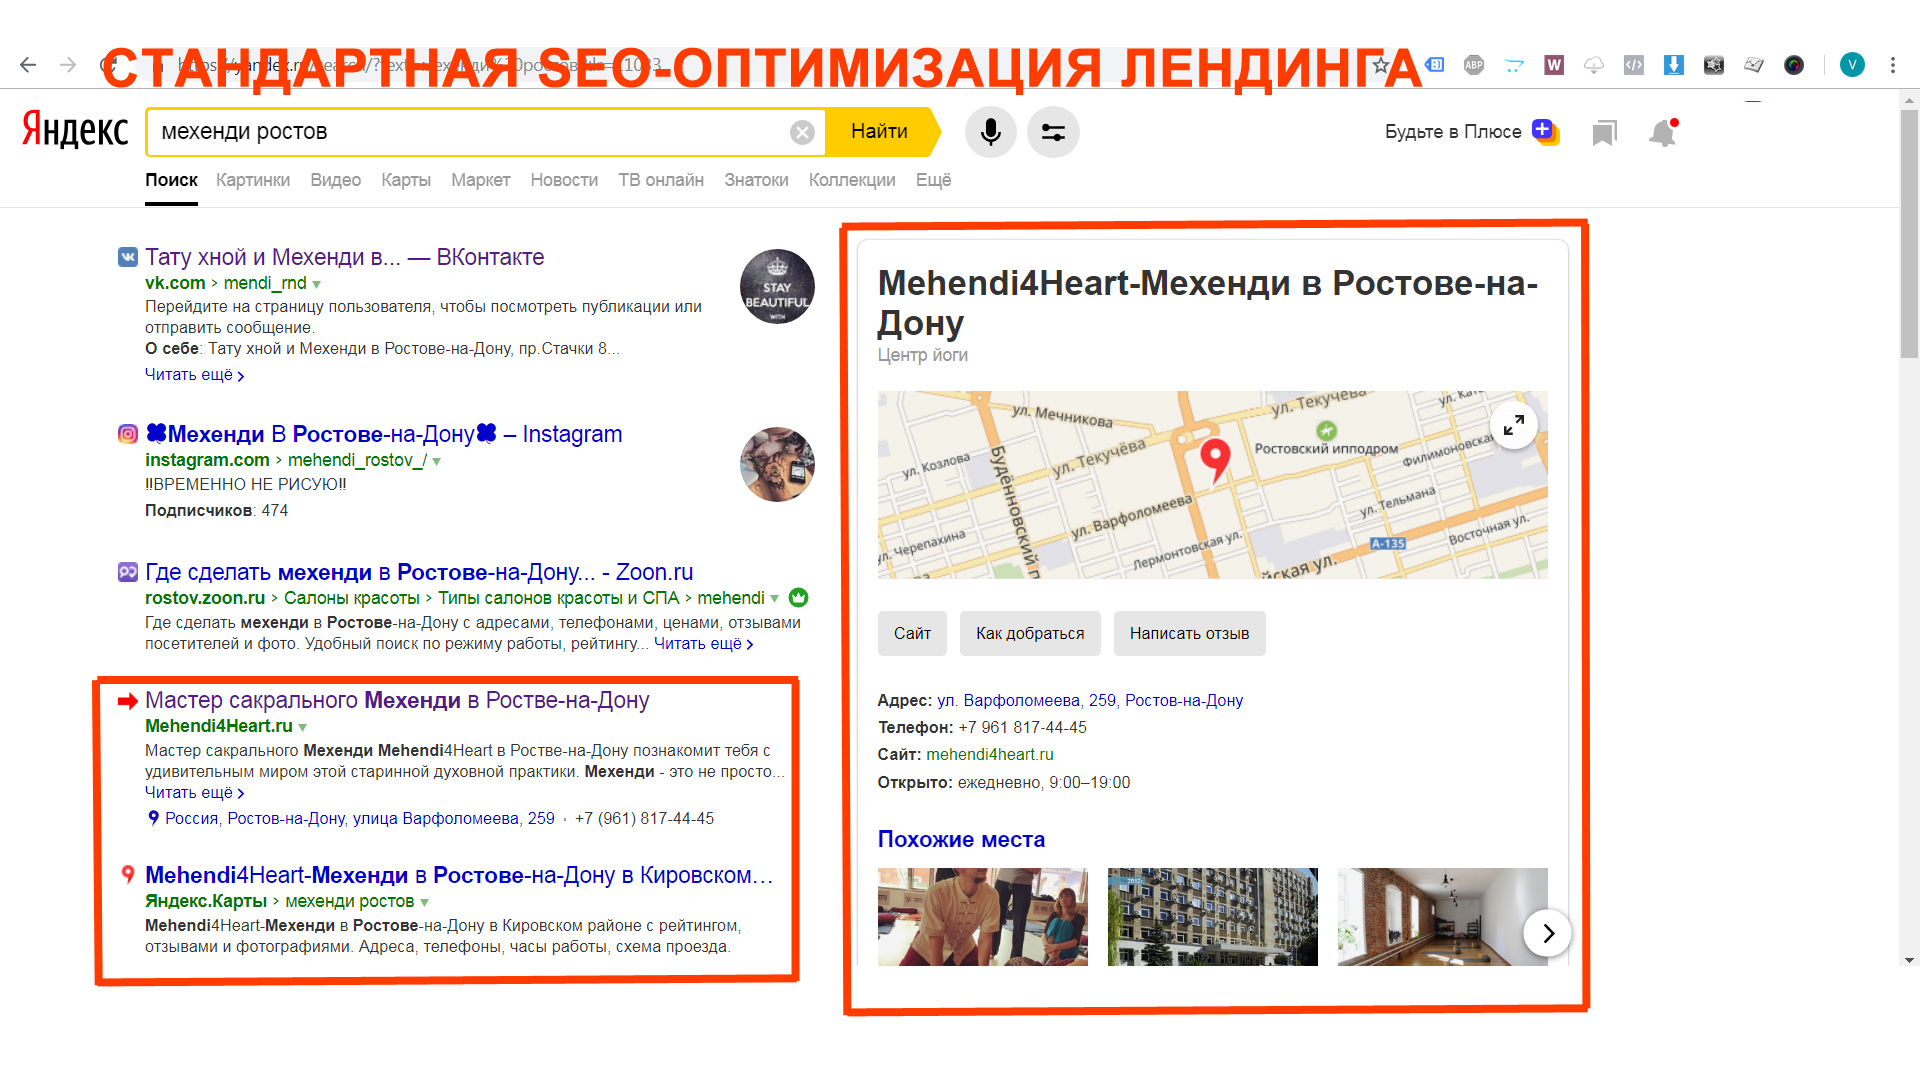This screenshot has height=1080, width=1920.
Task: Click the VK favicon next to first result
Action: [128, 257]
